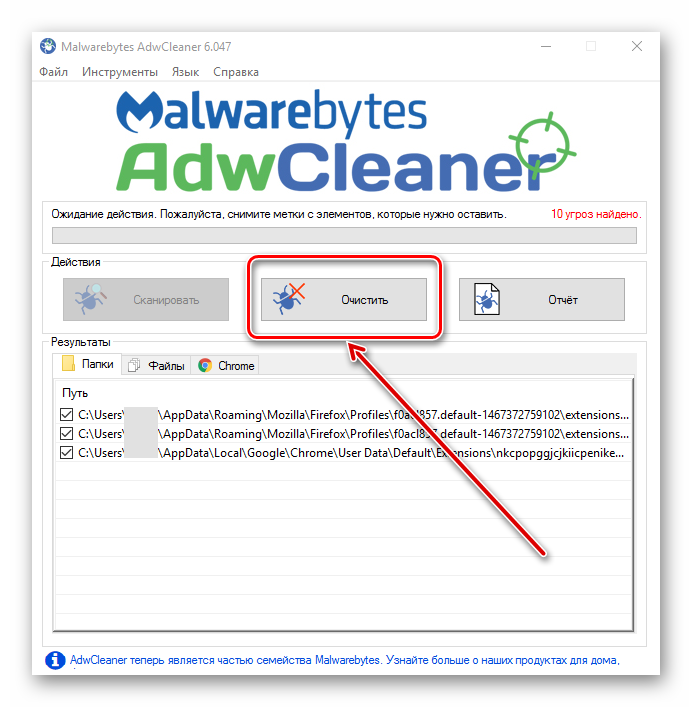Image resolution: width=692 pixels, height=707 pixels.
Task: Switch to the Файлы tab
Action: click(156, 365)
